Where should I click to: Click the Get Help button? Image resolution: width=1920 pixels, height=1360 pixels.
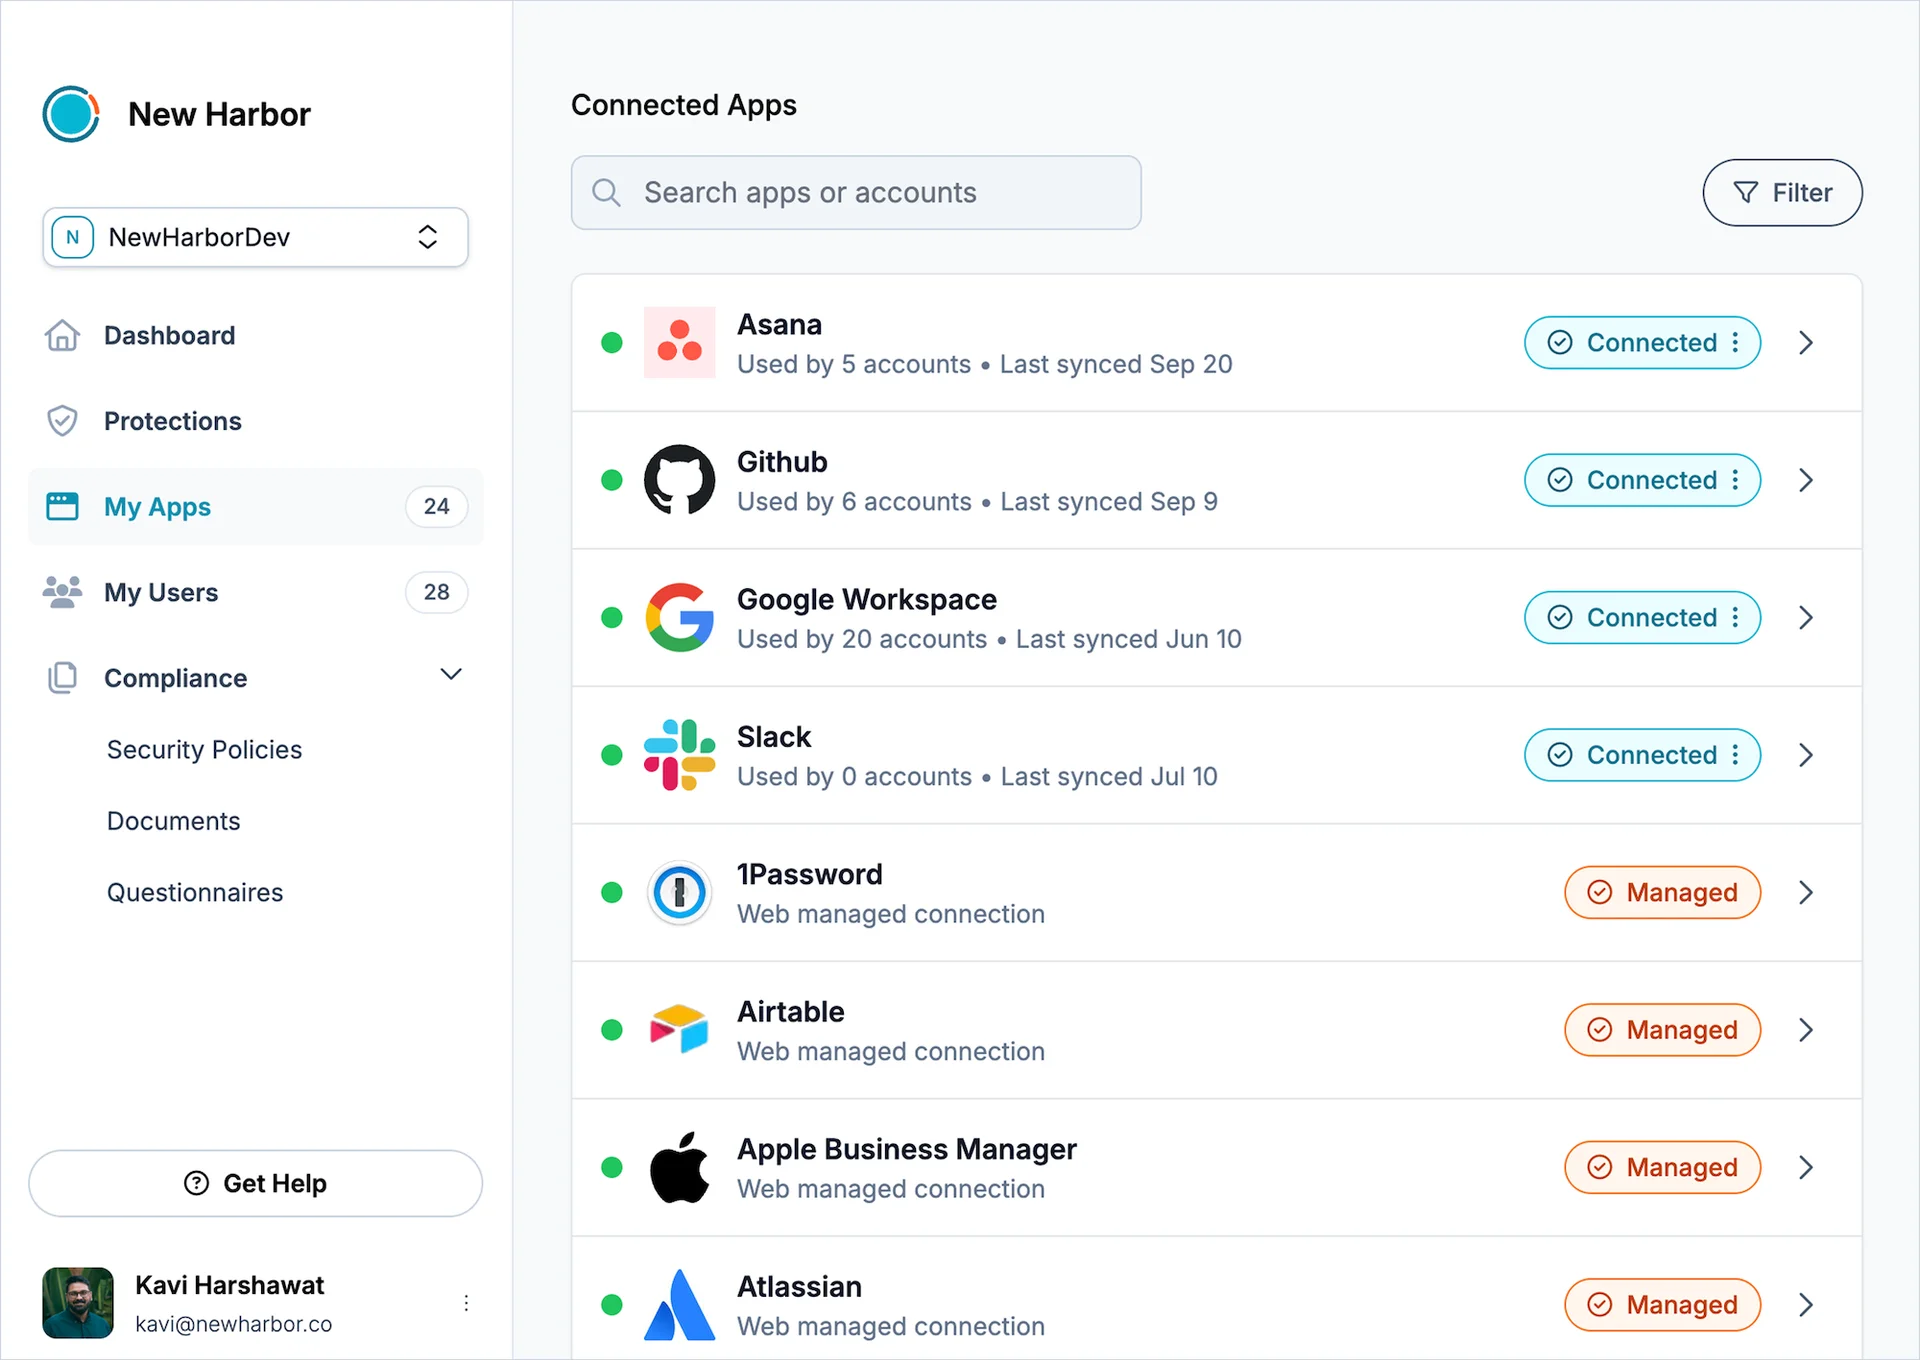click(x=255, y=1183)
